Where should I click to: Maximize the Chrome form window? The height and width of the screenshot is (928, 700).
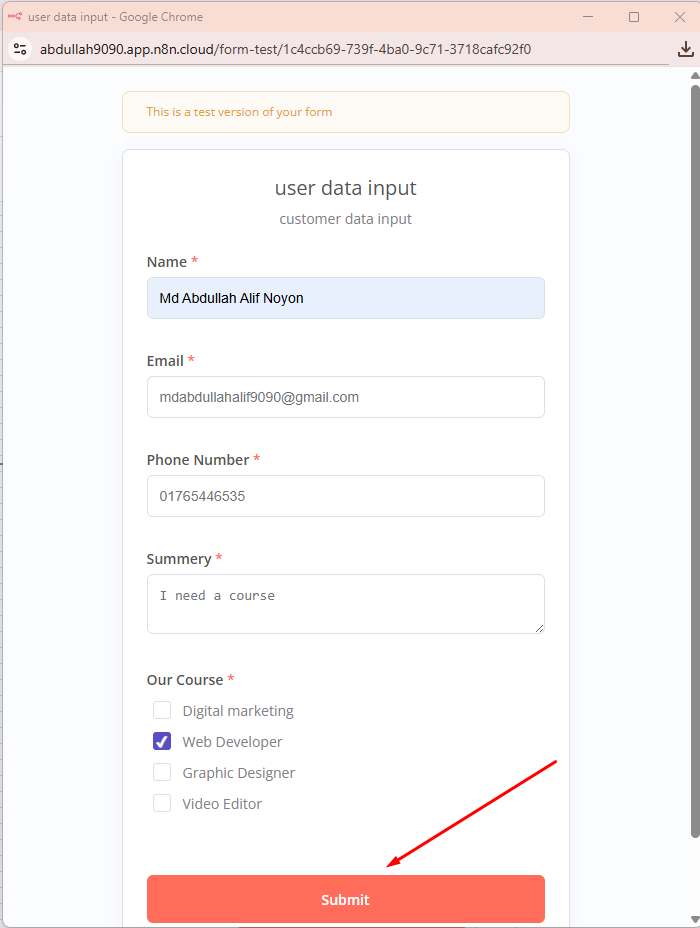click(634, 17)
